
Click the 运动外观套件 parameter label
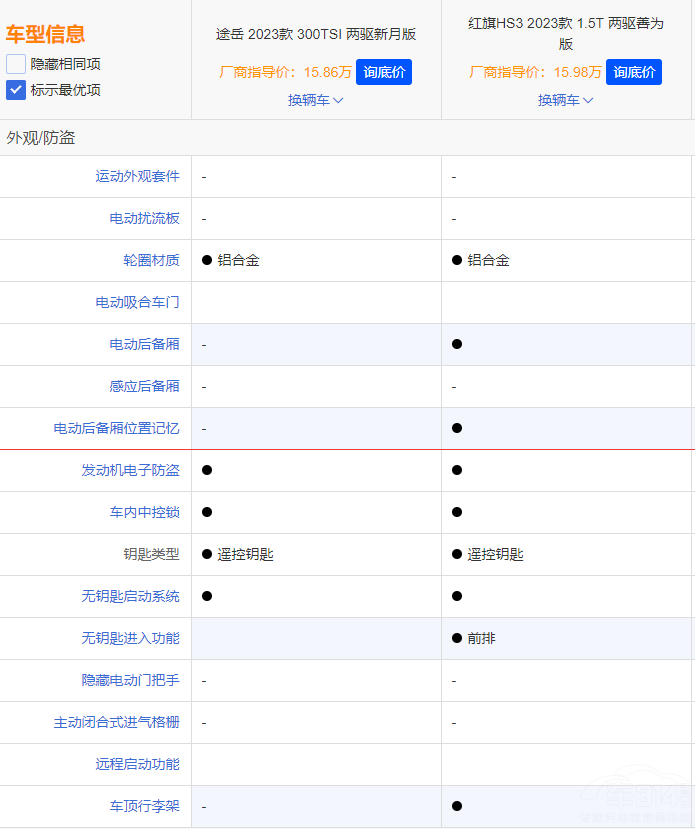[x=137, y=176]
